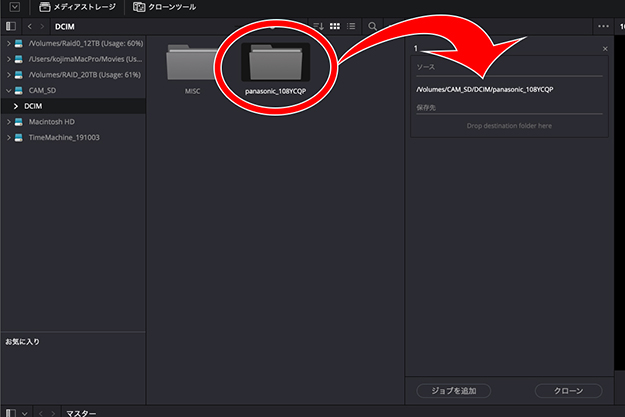Toggle the クローンツール panel tab
The width and height of the screenshot is (625, 417).
165,7
